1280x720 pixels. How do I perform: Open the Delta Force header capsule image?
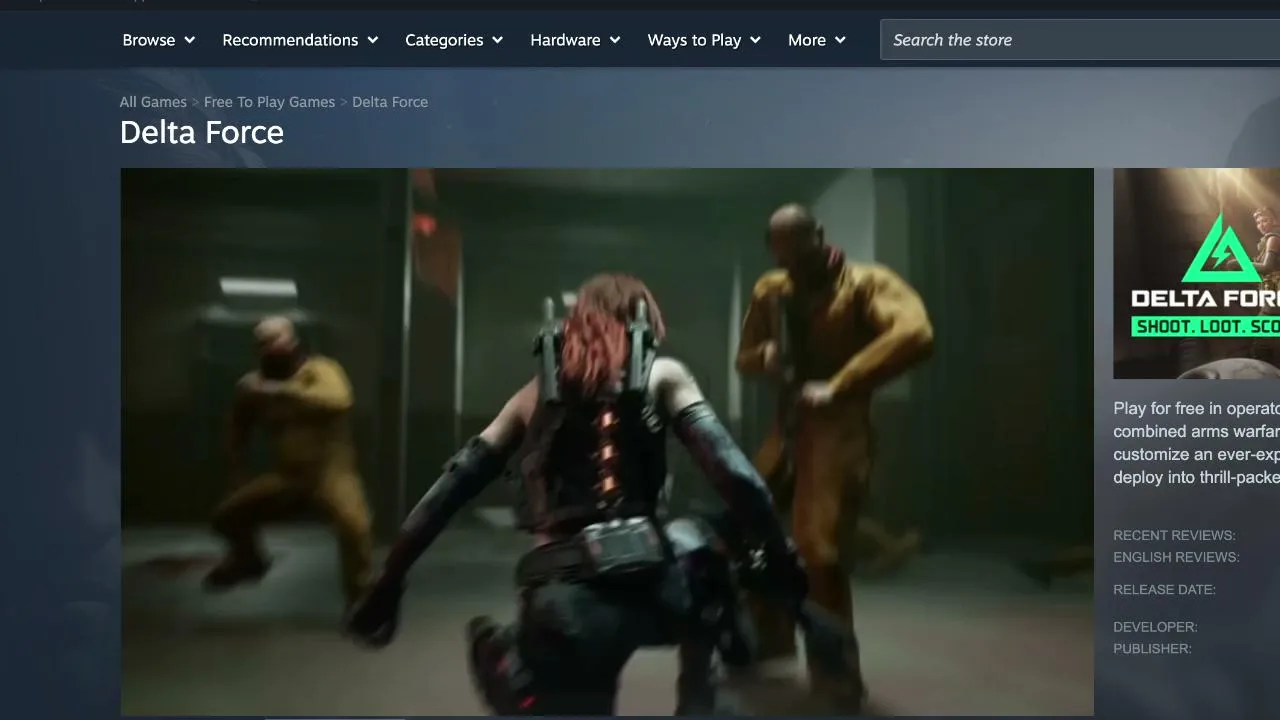coord(1196,273)
